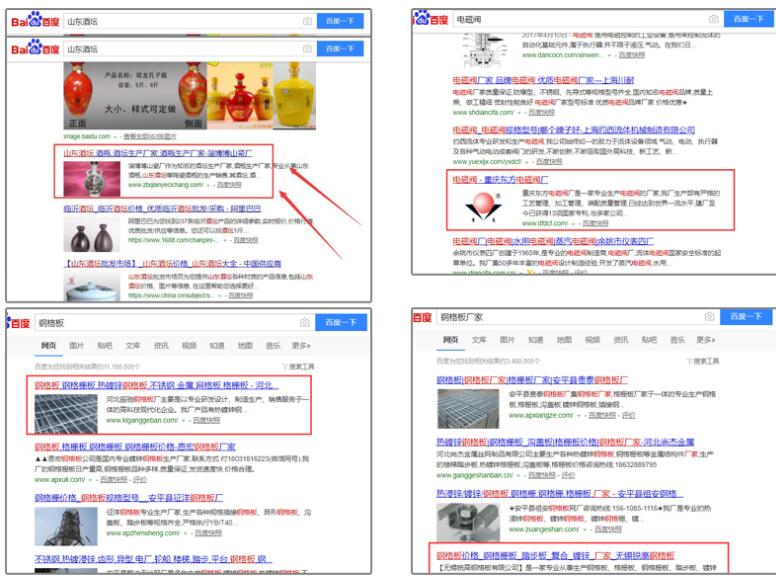
Task: Select 视频 tab in 钢格板厂家 search panel
Action: tap(592, 340)
